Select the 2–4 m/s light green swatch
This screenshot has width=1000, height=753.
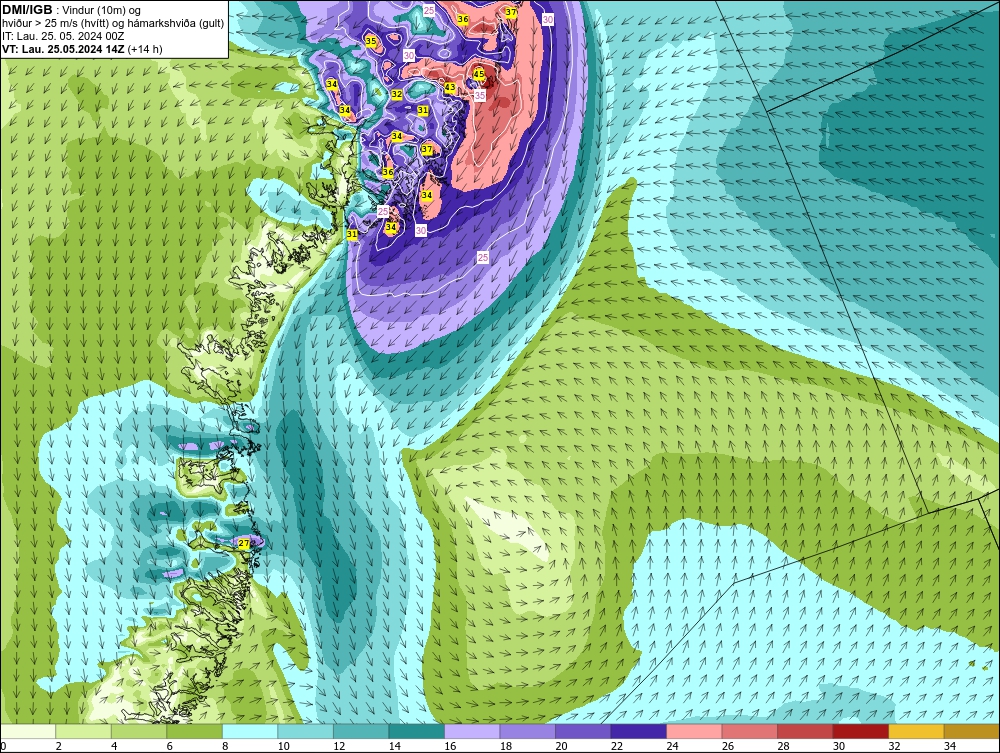pyautogui.click(x=84, y=731)
